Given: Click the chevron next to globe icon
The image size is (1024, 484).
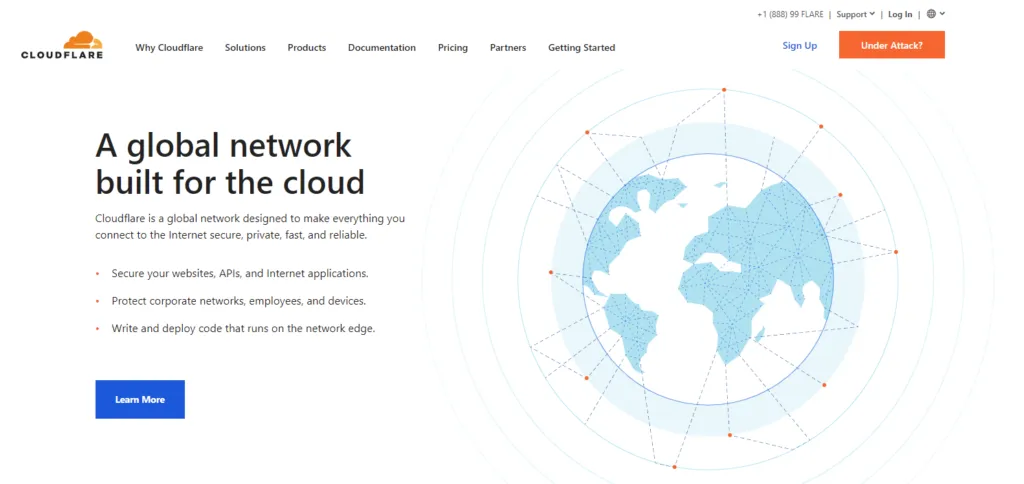Looking at the screenshot, I should [x=942, y=14].
